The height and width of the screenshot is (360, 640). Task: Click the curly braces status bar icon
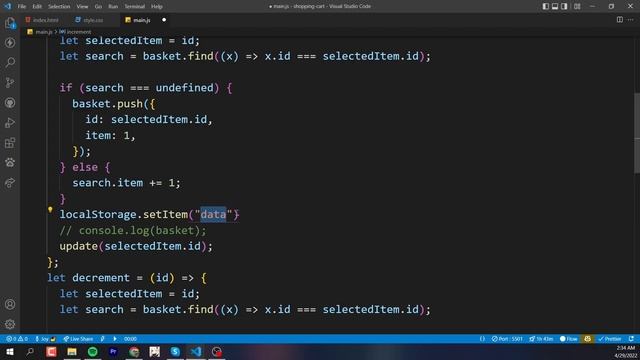pyautogui.click(x=482, y=339)
